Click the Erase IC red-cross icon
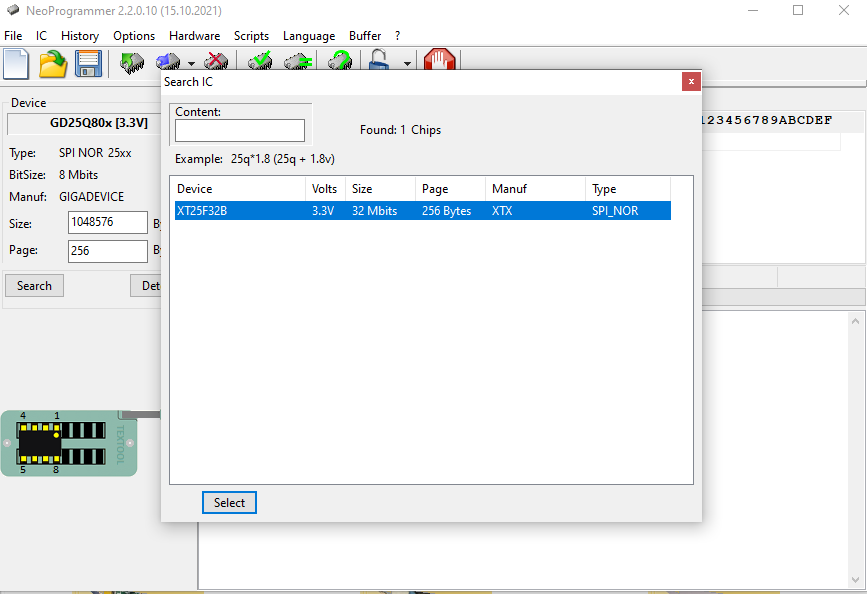 click(216, 62)
